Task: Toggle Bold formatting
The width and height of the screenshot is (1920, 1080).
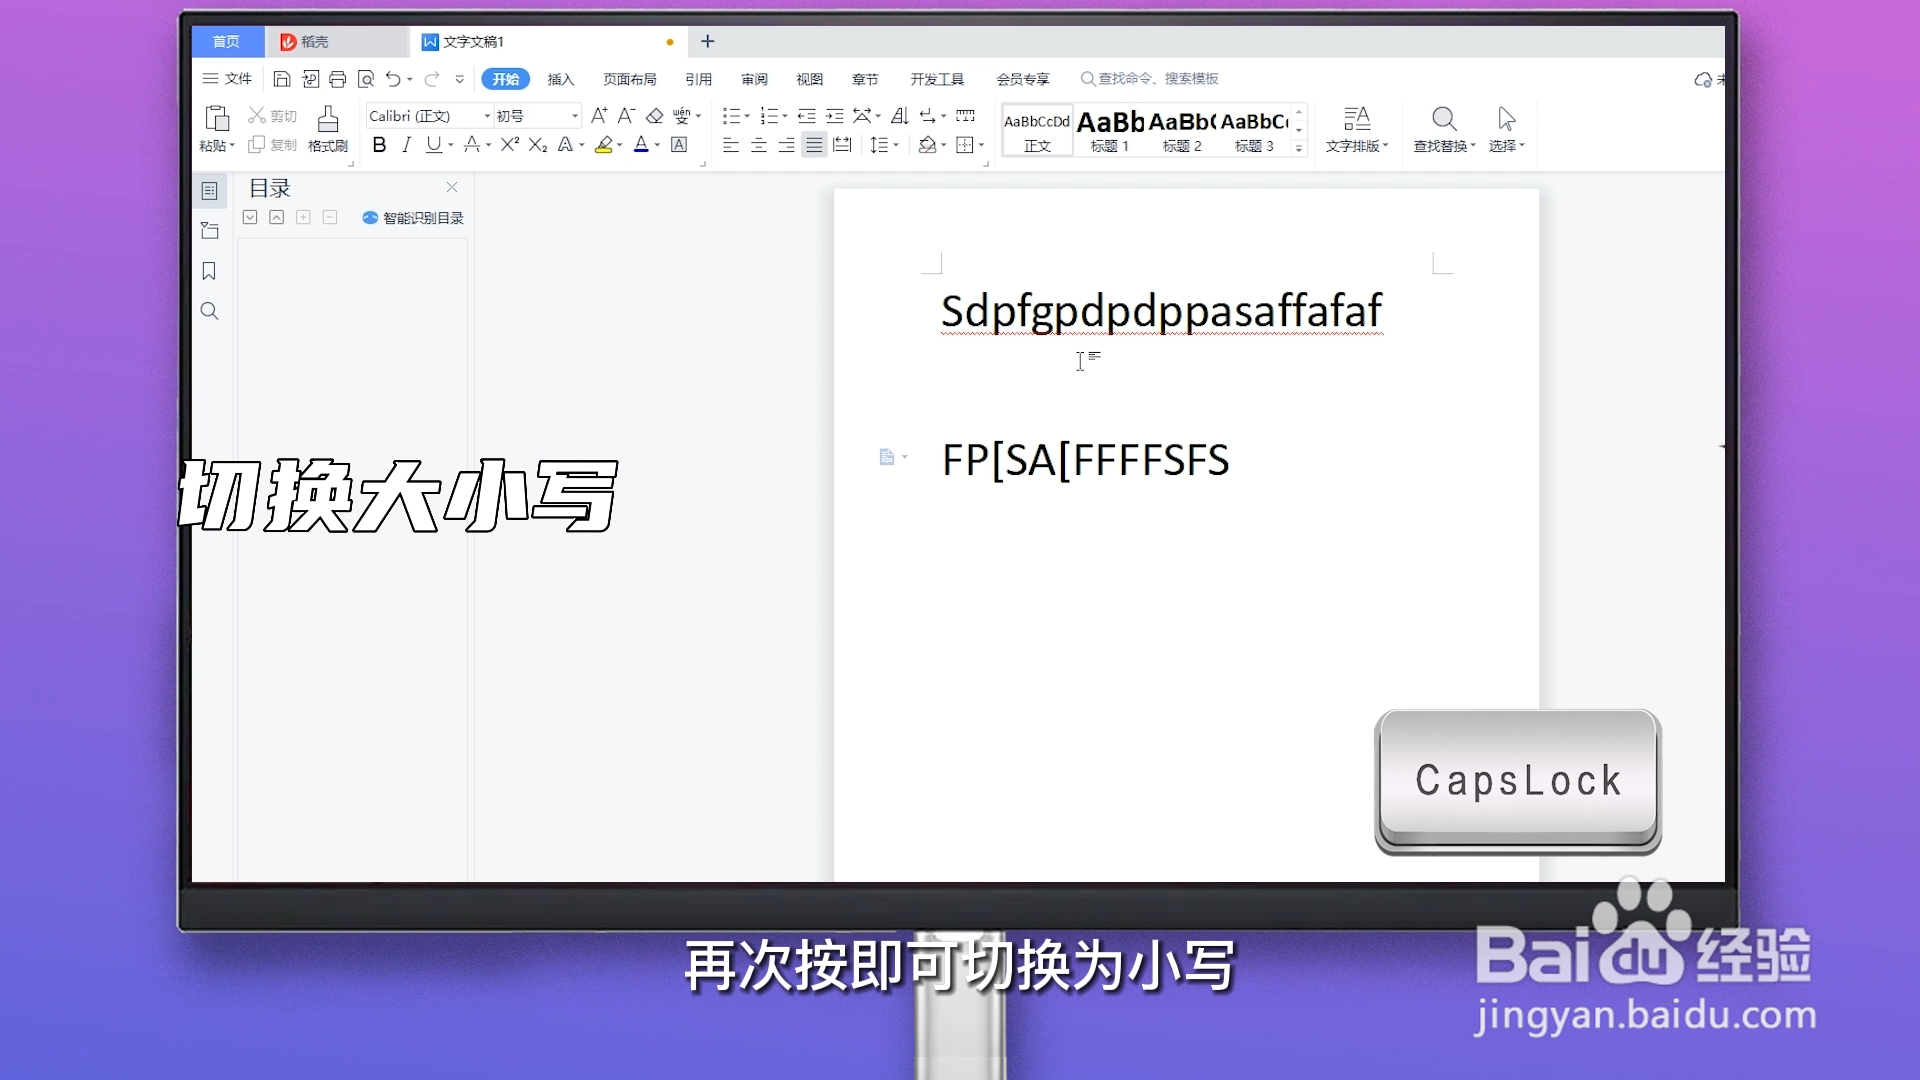Action: click(379, 145)
